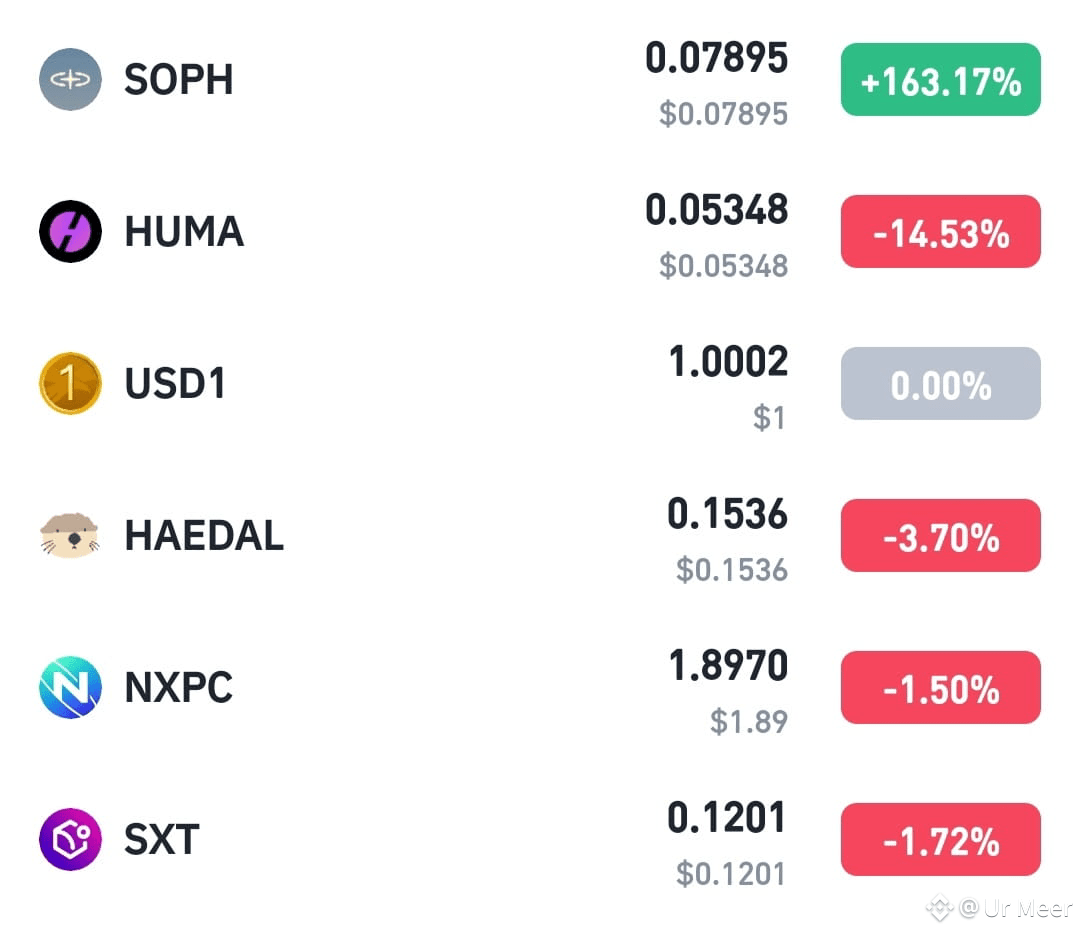
Task: Open the SOPH ticker name
Action: tap(179, 79)
